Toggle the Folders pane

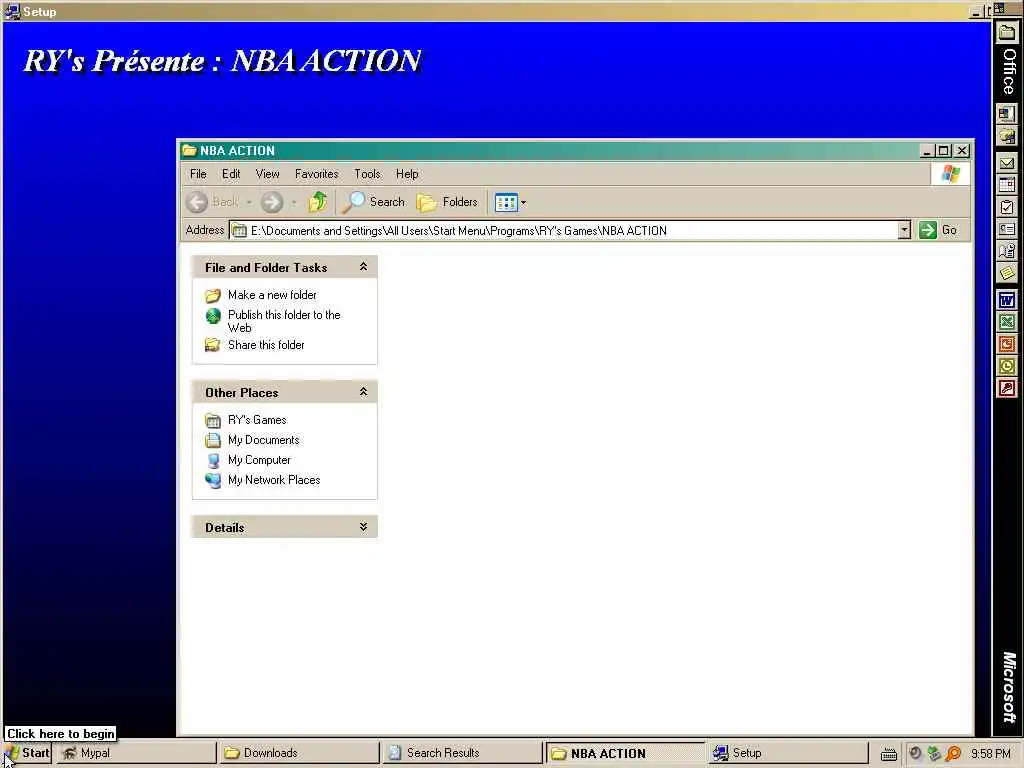(x=447, y=202)
